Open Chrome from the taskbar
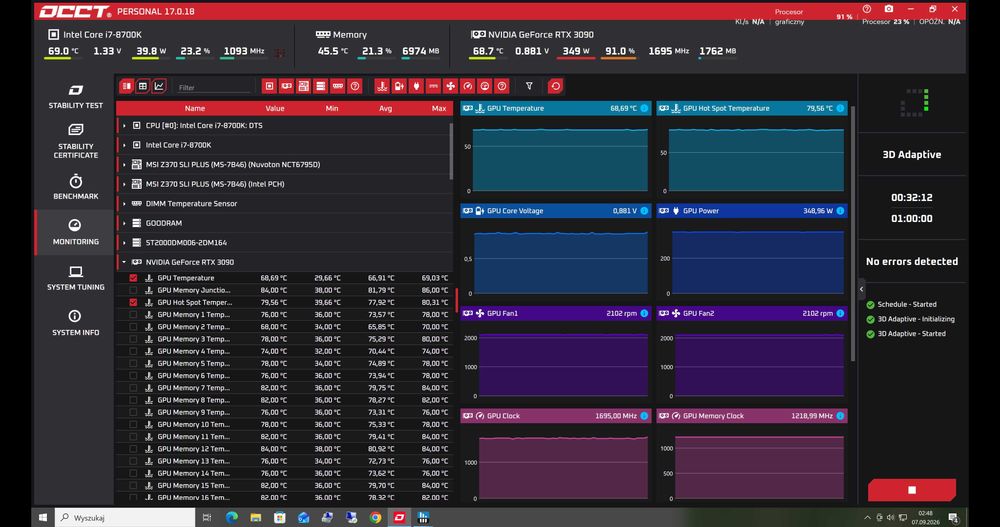 point(375,517)
